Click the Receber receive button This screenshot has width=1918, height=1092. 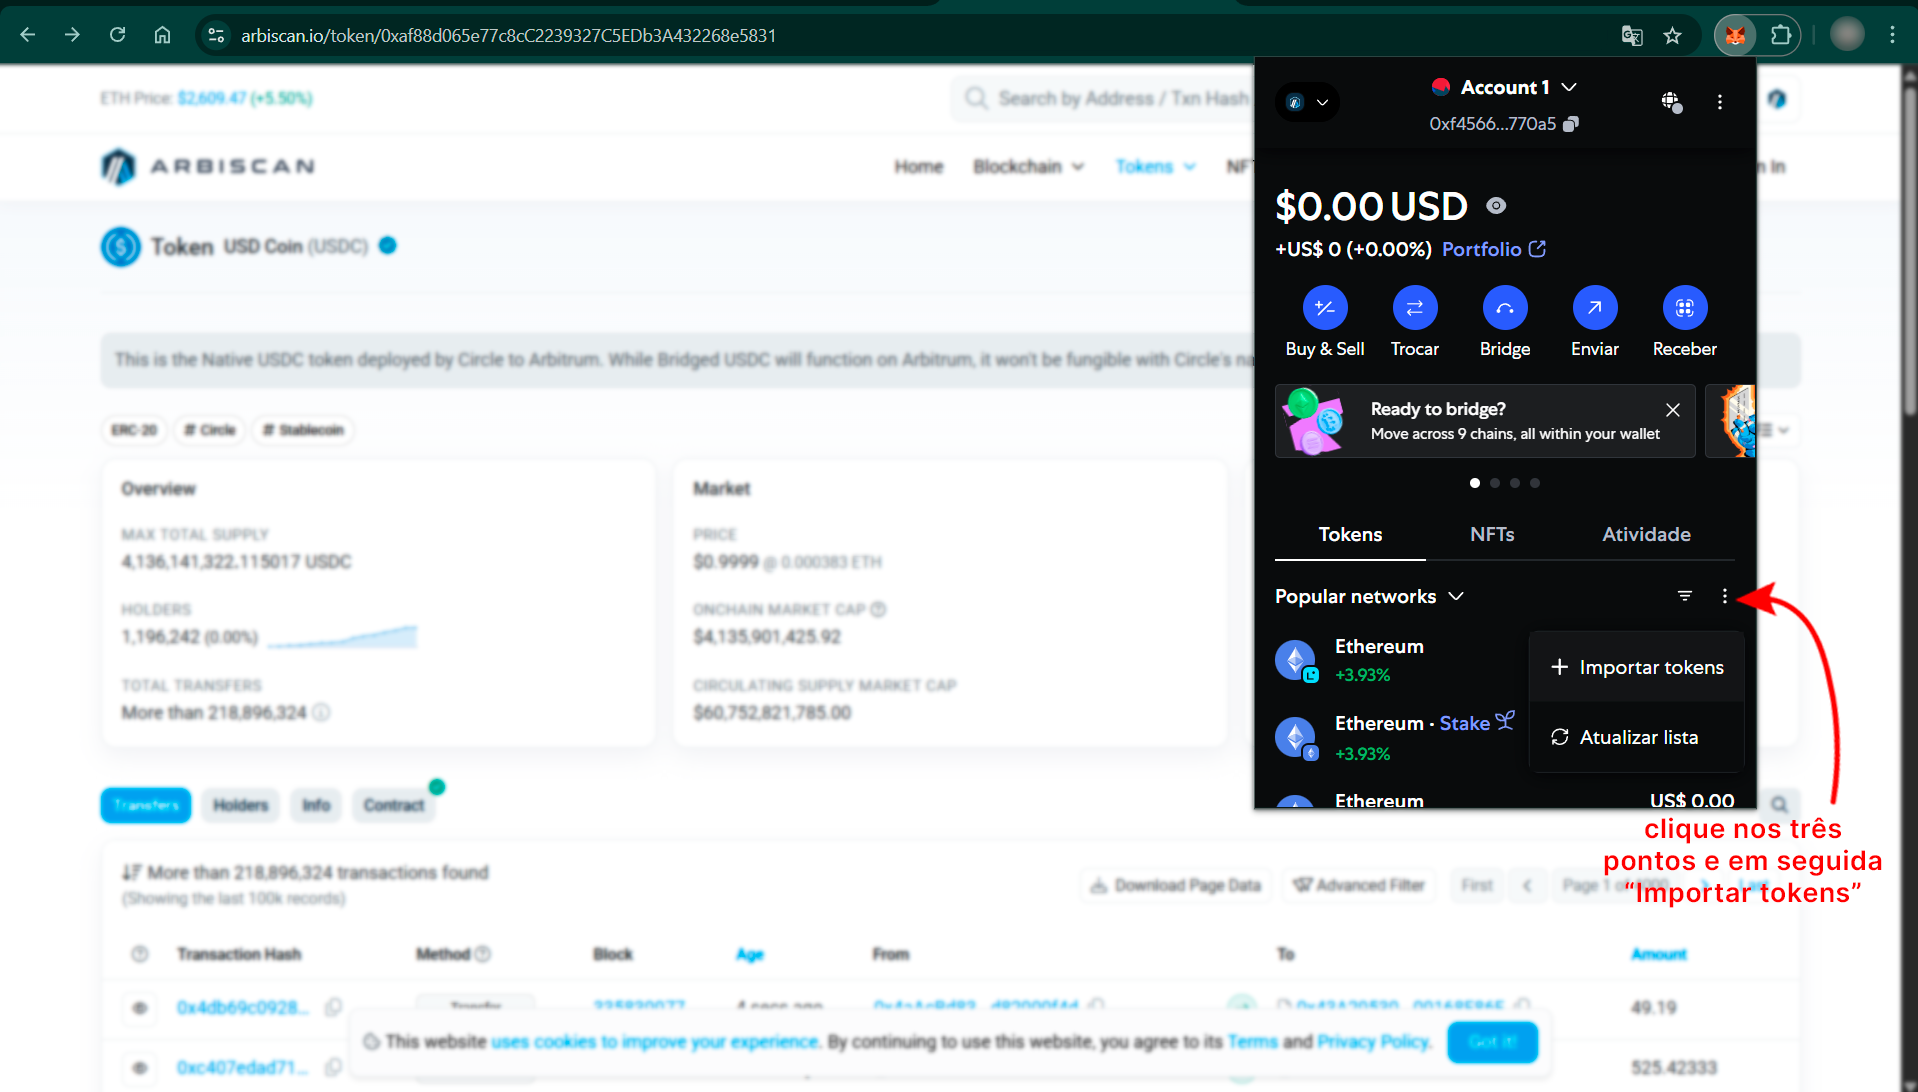pos(1685,322)
